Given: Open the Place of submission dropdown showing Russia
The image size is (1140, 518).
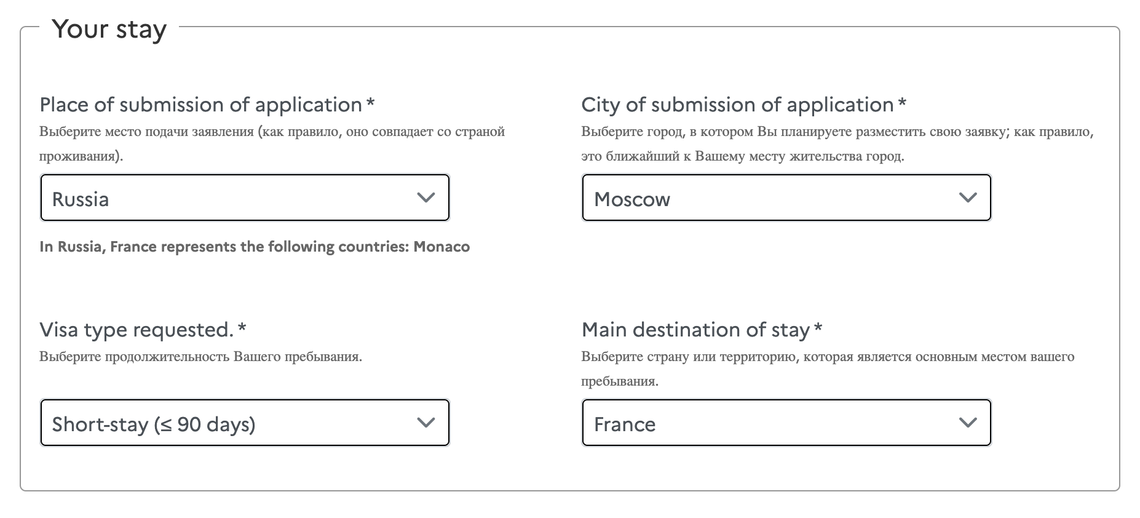Looking at the screenshot, I should [x=244, y=198].
